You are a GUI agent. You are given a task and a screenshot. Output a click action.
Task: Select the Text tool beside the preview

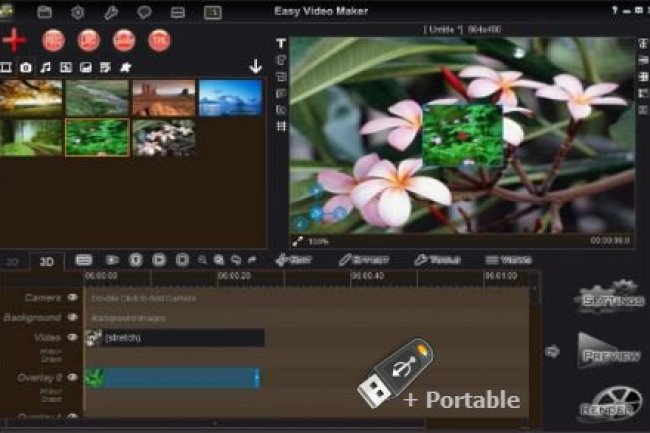[281, 44]
